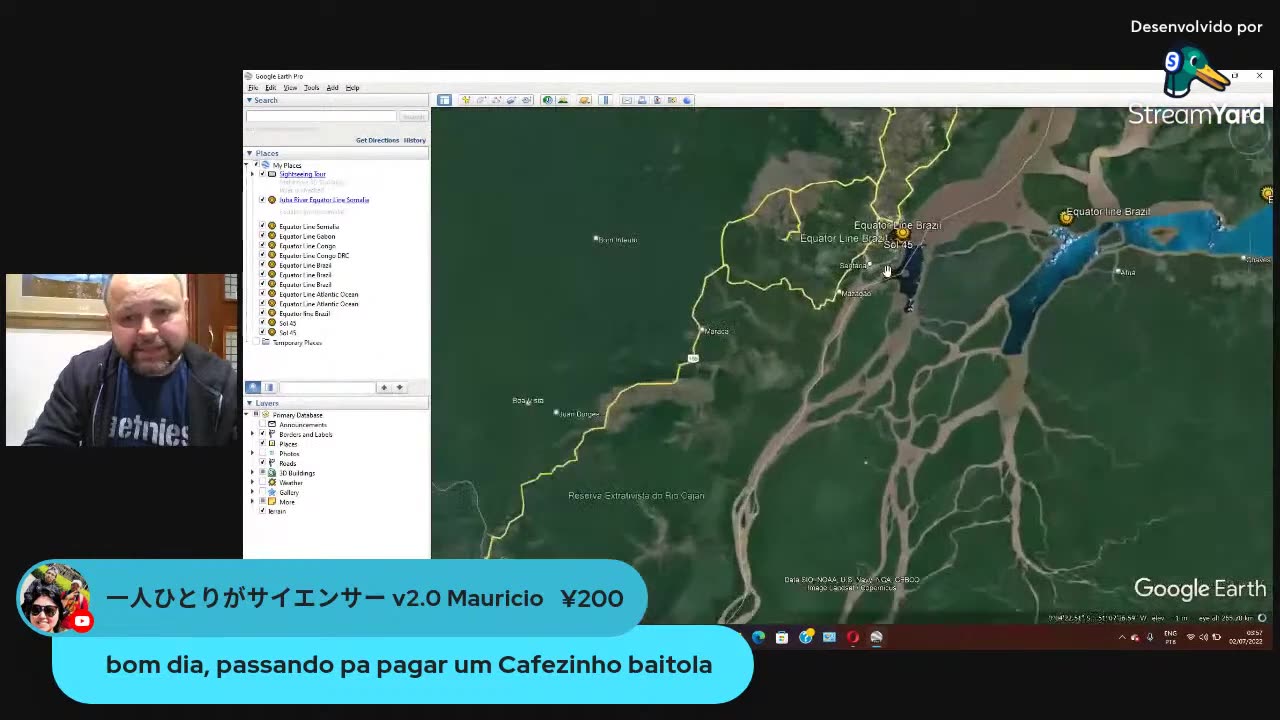Click the top Search input field
The height and width of the screenshot is (720, 1280).
[x=321, y=116]
